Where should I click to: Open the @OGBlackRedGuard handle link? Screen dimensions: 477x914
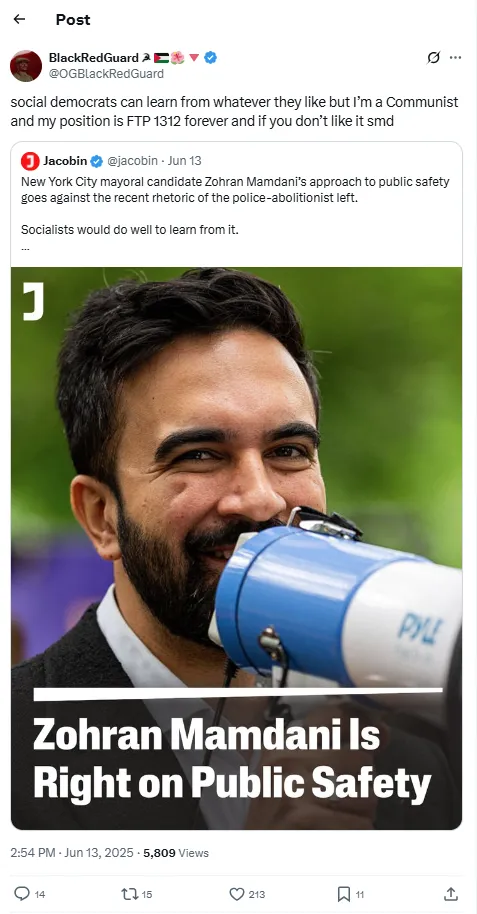[x=106, y=73]
